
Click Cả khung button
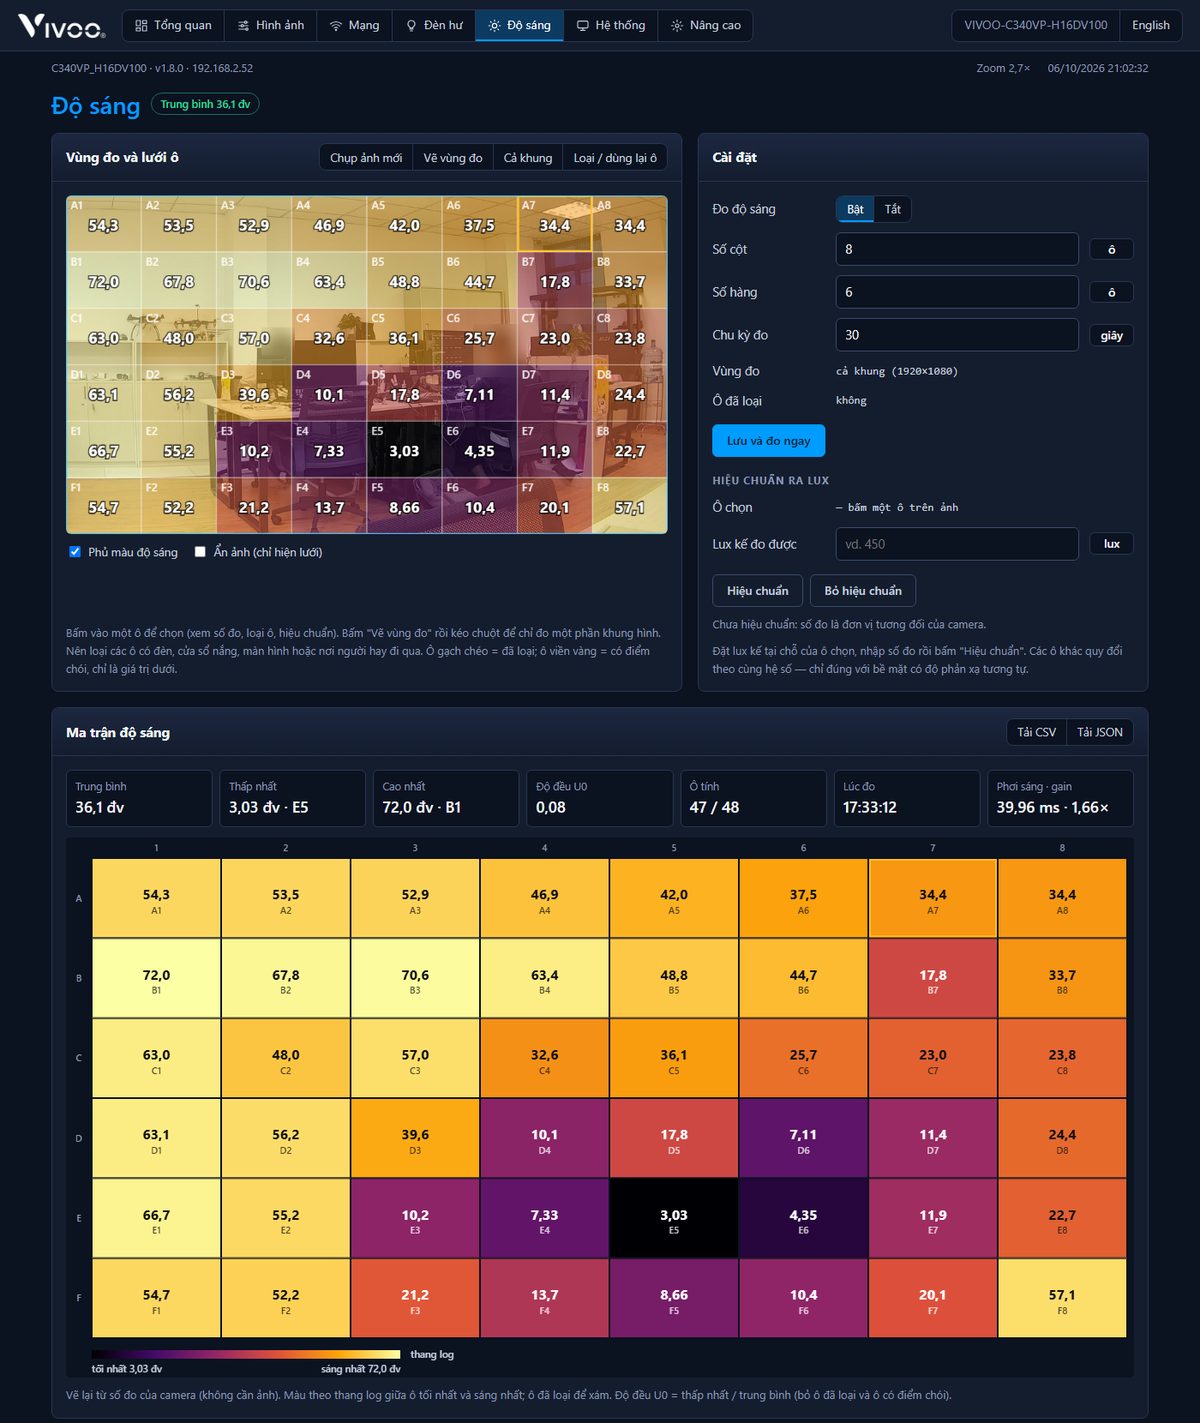coord(528,158)
